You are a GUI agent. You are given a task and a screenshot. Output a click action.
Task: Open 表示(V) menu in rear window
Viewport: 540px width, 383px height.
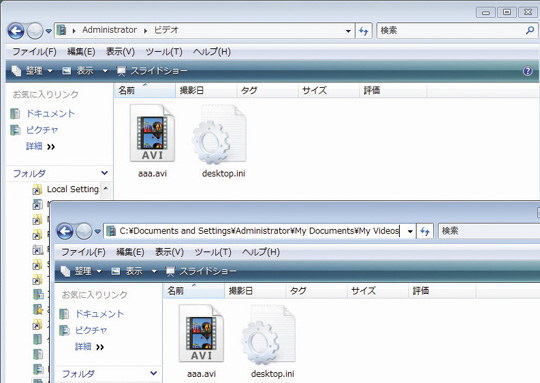tap(120, 52)
